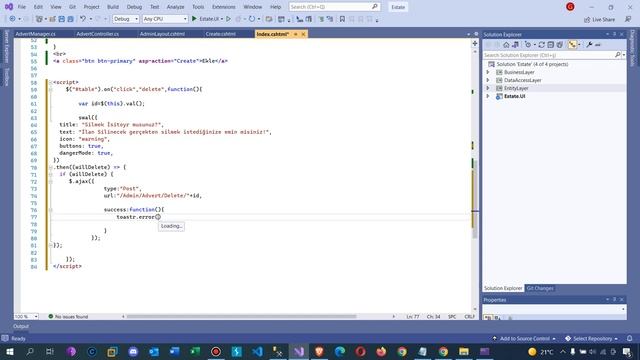Click the editor split-window handle above scrollbar
The width and height of the screenshot is (640, 360).
[475, 43]
